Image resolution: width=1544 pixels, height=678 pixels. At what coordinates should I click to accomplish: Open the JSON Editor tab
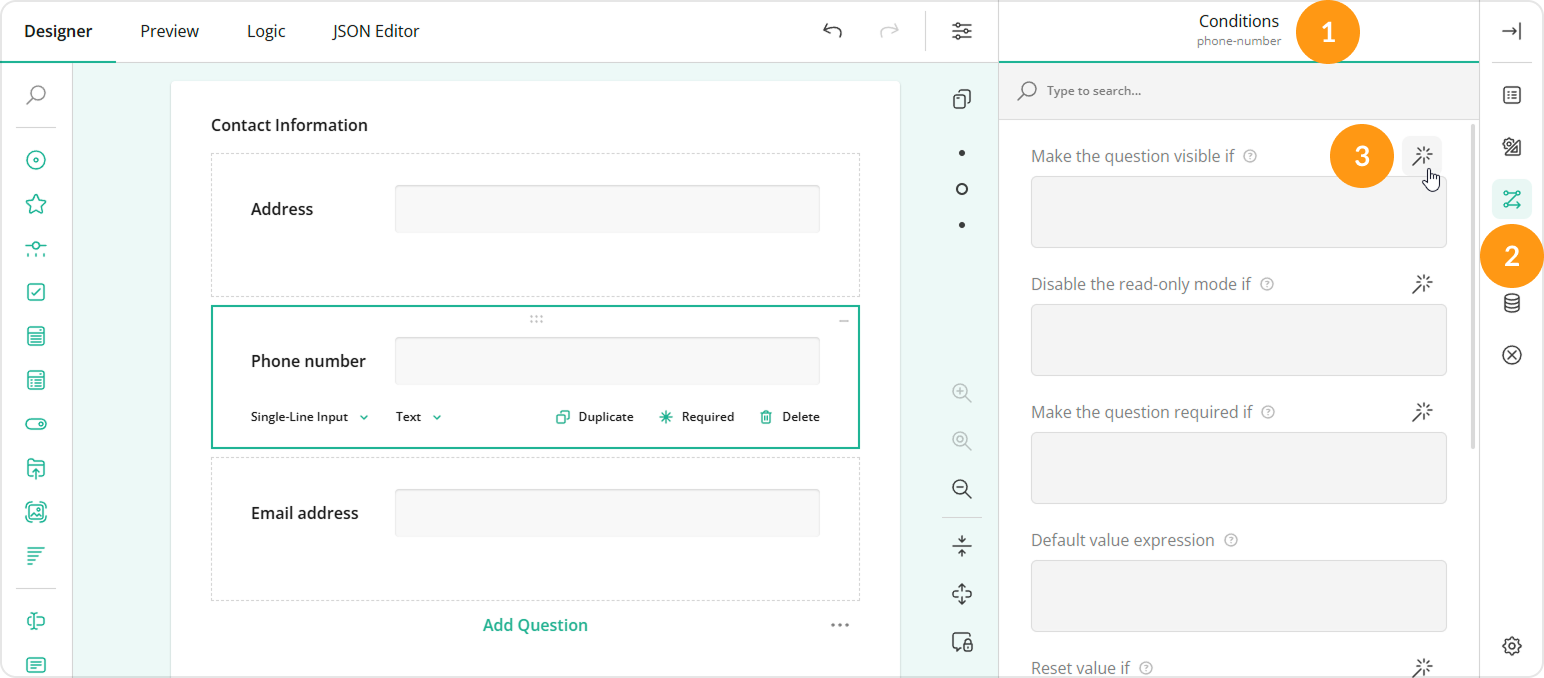point(375,31)
